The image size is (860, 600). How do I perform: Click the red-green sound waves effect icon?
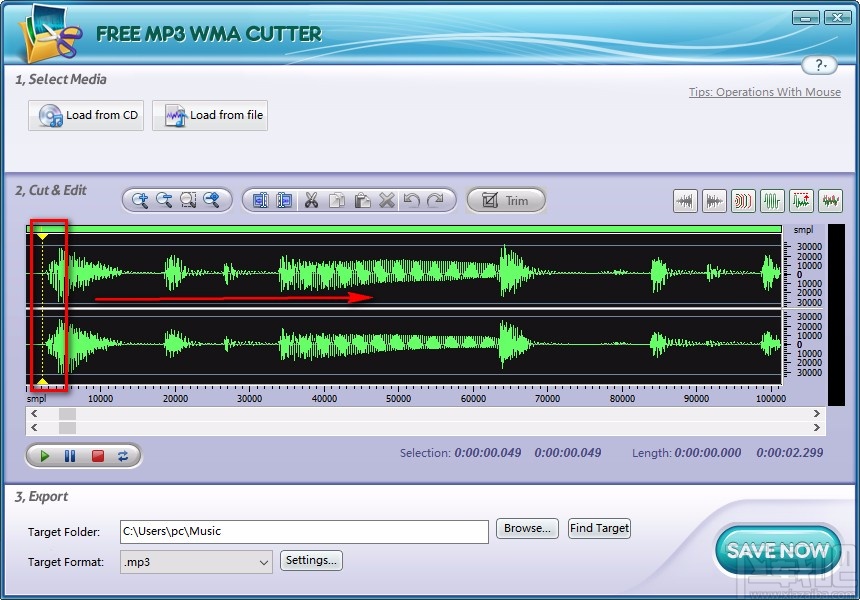pyautogui.click(x=743, y=201)
